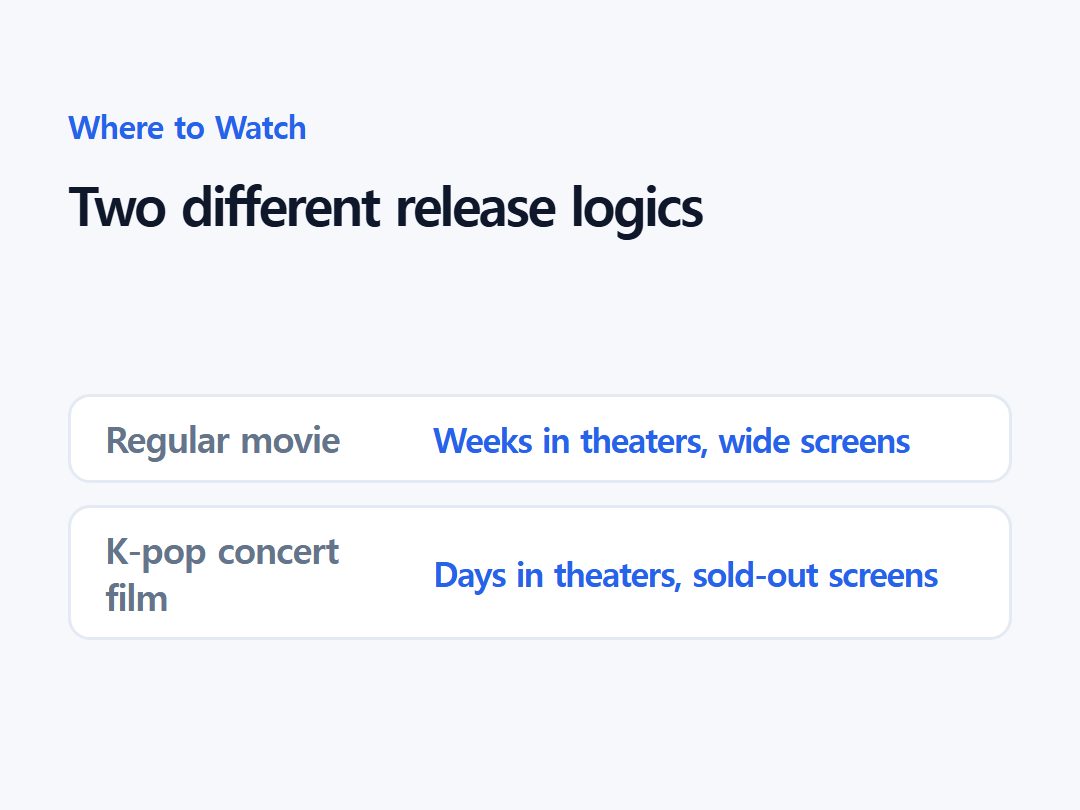Click the 'Where to Watch' label
1080x810 pixels.
187,128
